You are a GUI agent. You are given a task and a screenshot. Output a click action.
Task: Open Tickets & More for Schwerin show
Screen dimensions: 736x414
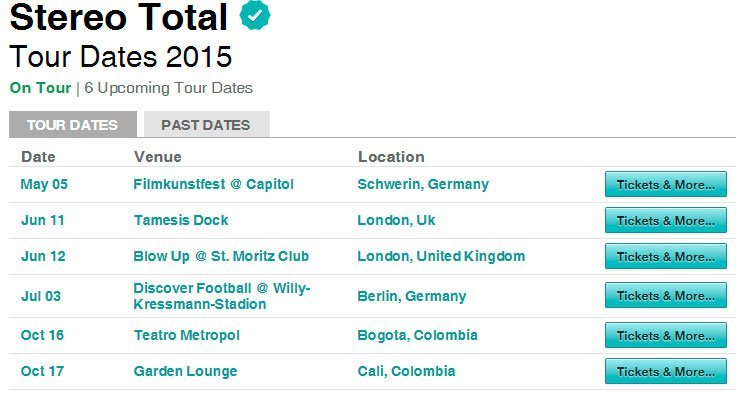(665, 184)
